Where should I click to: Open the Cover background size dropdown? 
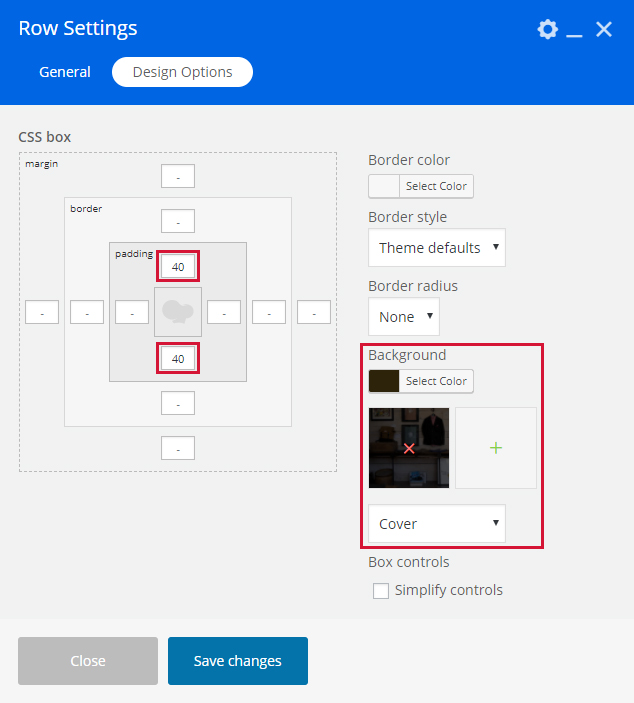pos(436,524)
